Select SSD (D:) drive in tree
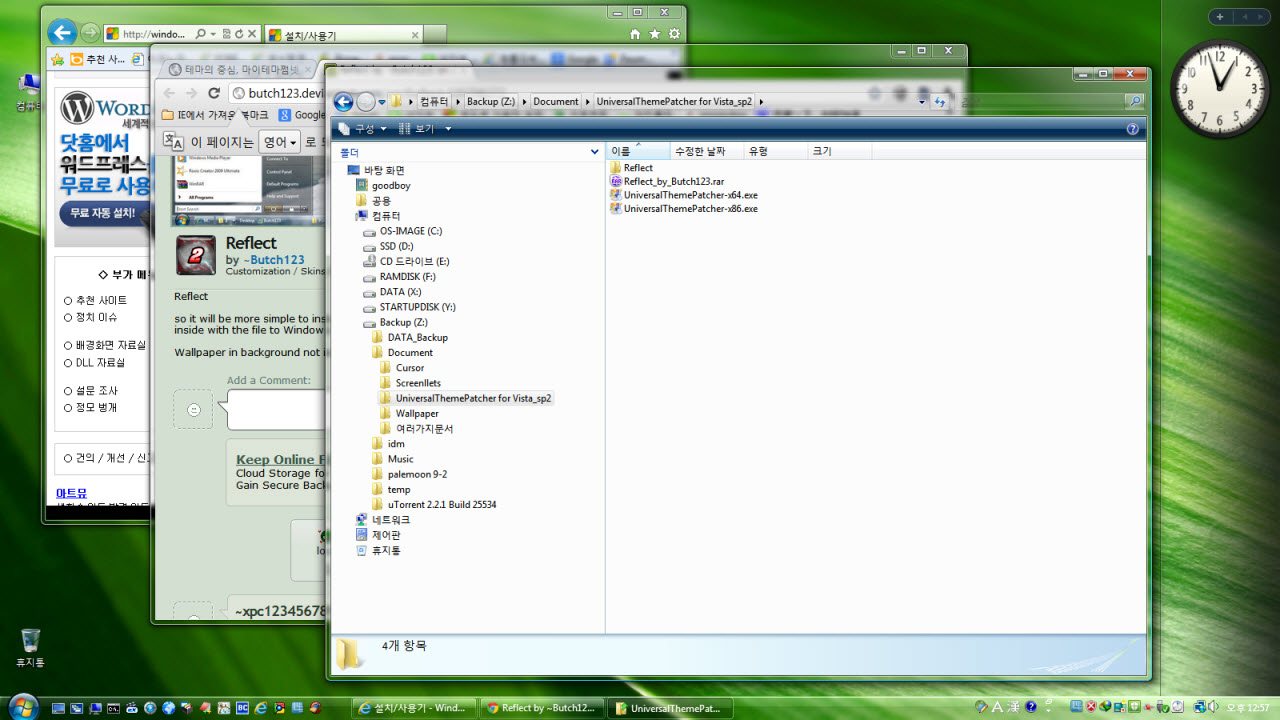 click(x=388, y=246)
